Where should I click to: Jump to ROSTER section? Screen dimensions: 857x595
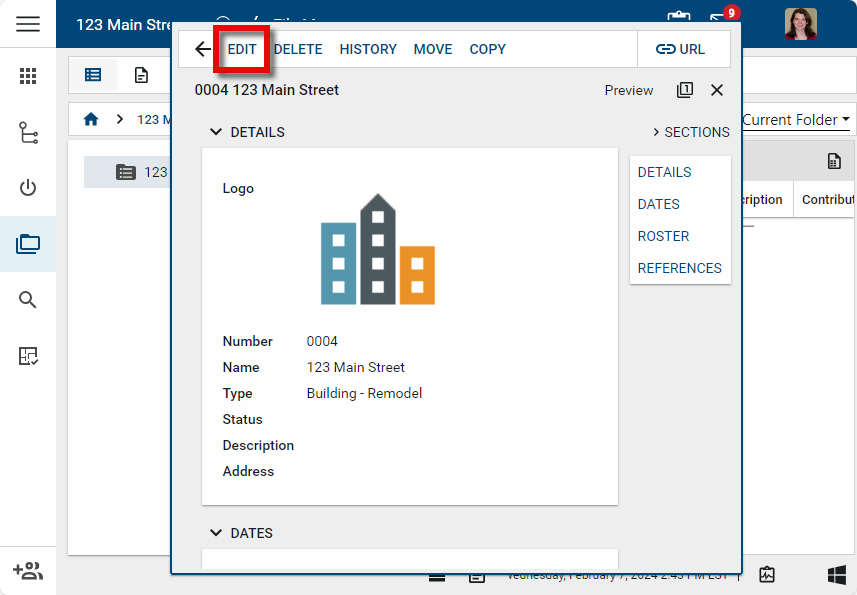pyautogui.click(x=664, y=236)
